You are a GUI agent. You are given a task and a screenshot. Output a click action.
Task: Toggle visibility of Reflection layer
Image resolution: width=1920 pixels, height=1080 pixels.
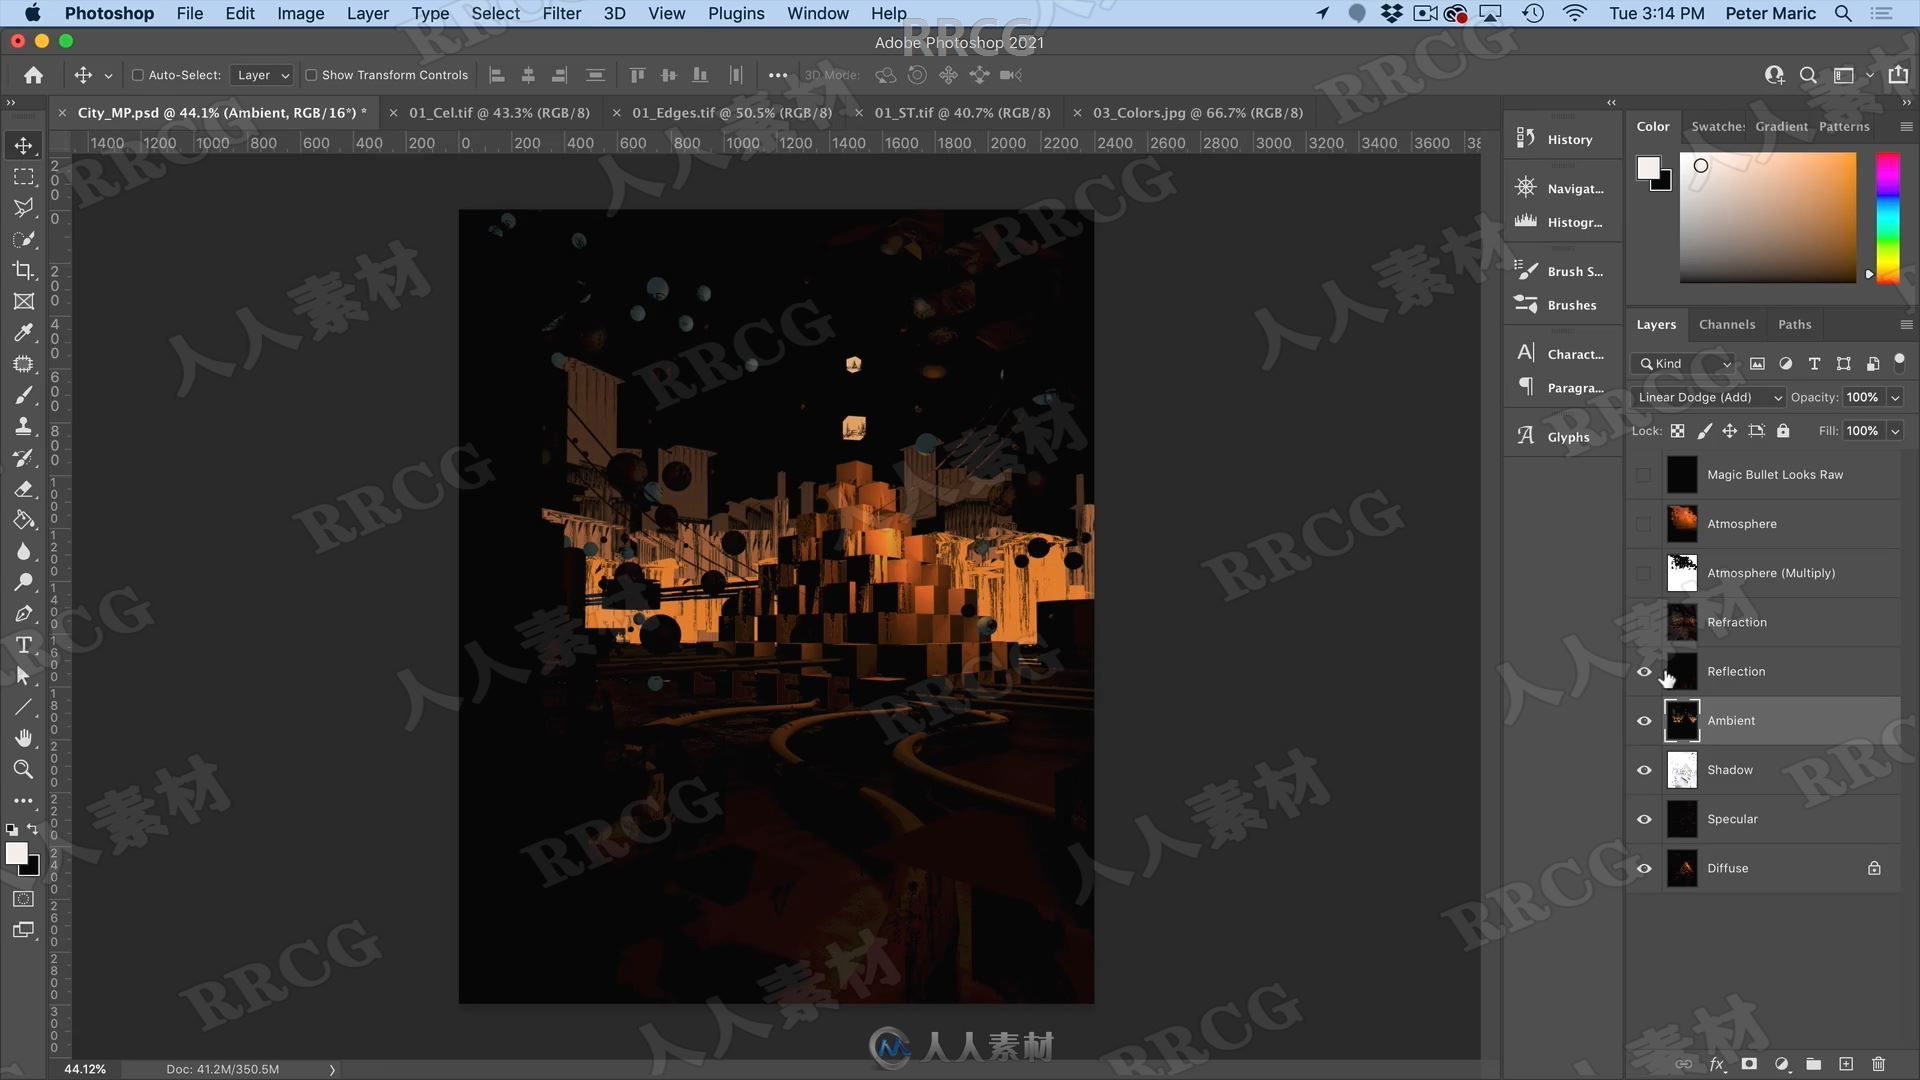(1643, 670)
